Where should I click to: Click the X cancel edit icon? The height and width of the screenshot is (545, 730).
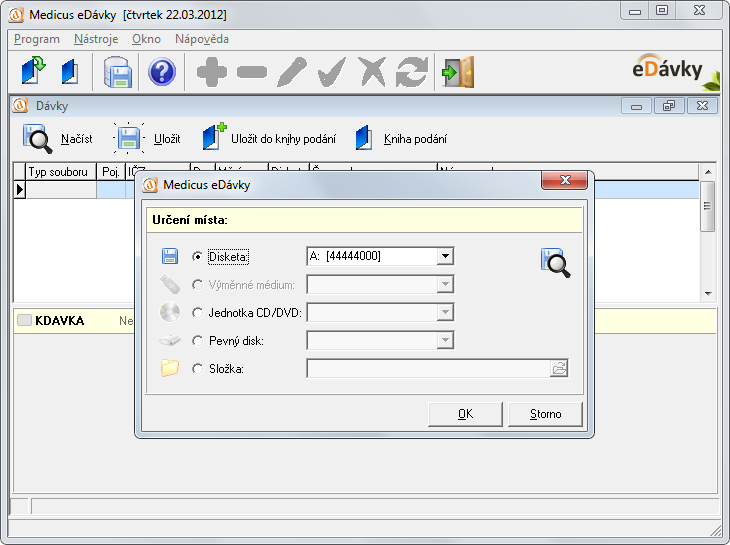[372, 72]
